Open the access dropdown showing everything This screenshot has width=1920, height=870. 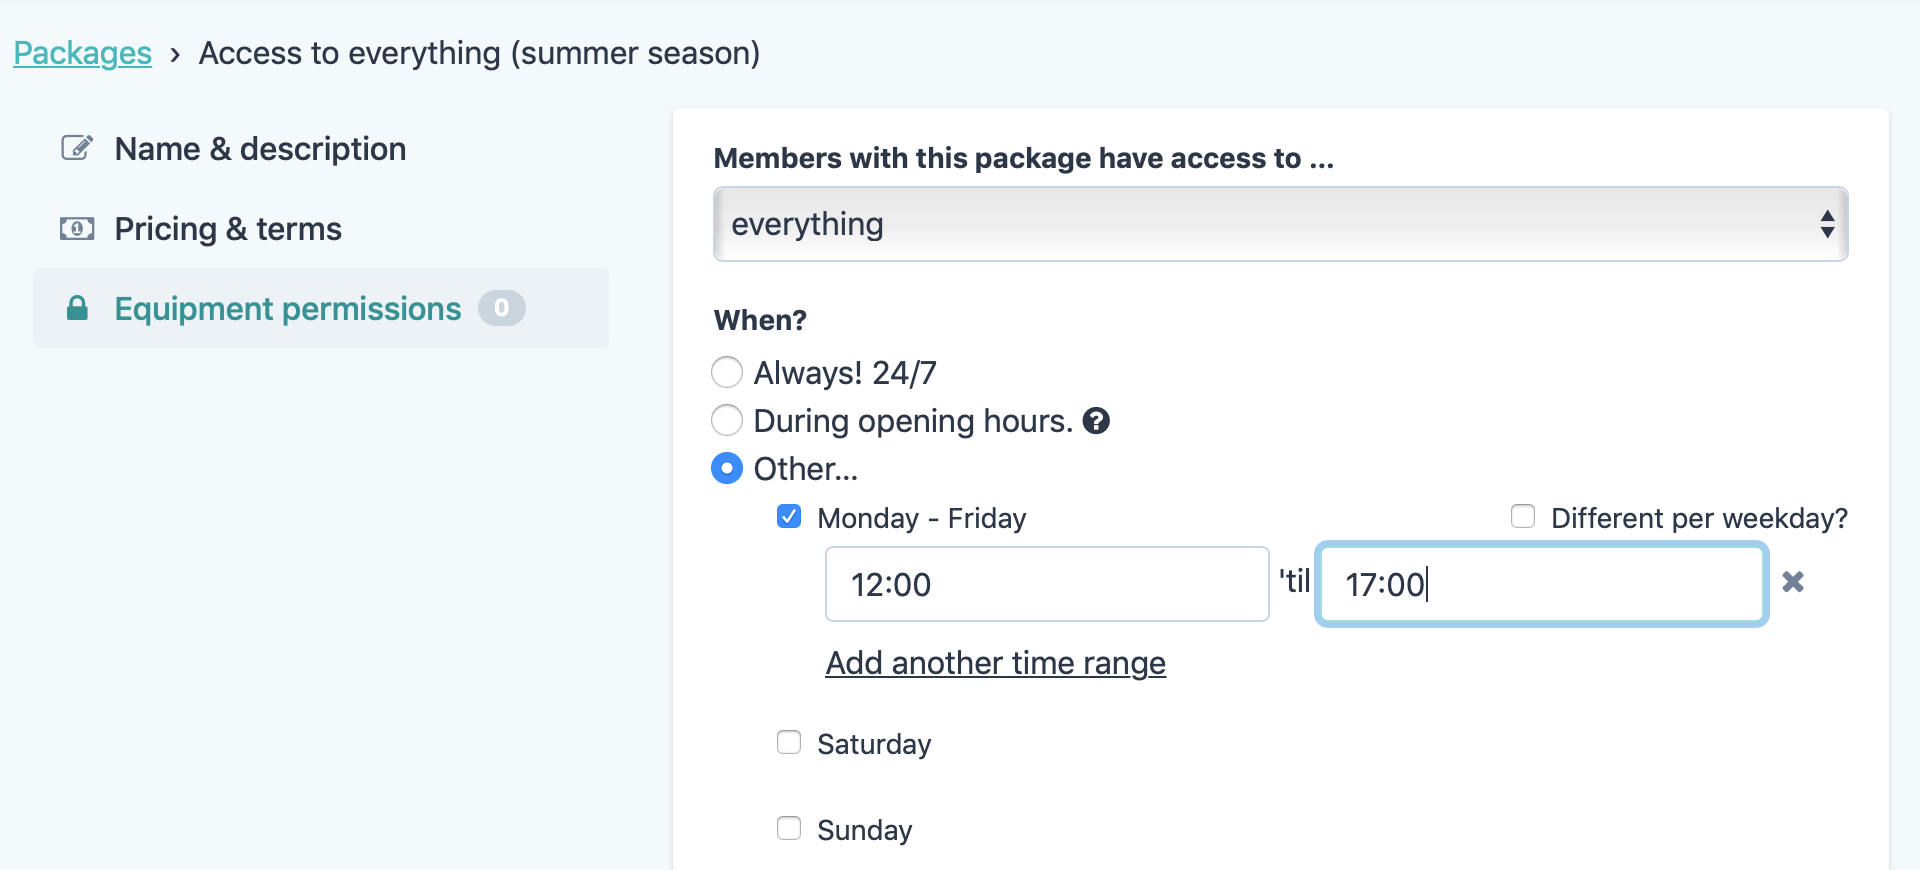coord(1280,224)
